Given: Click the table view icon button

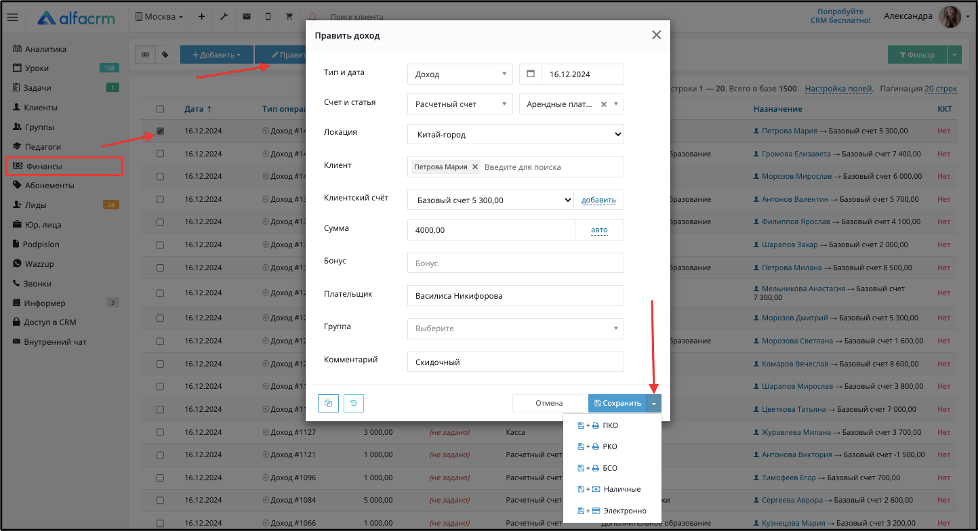Looking at the screenshot, I should click(145, 55).
